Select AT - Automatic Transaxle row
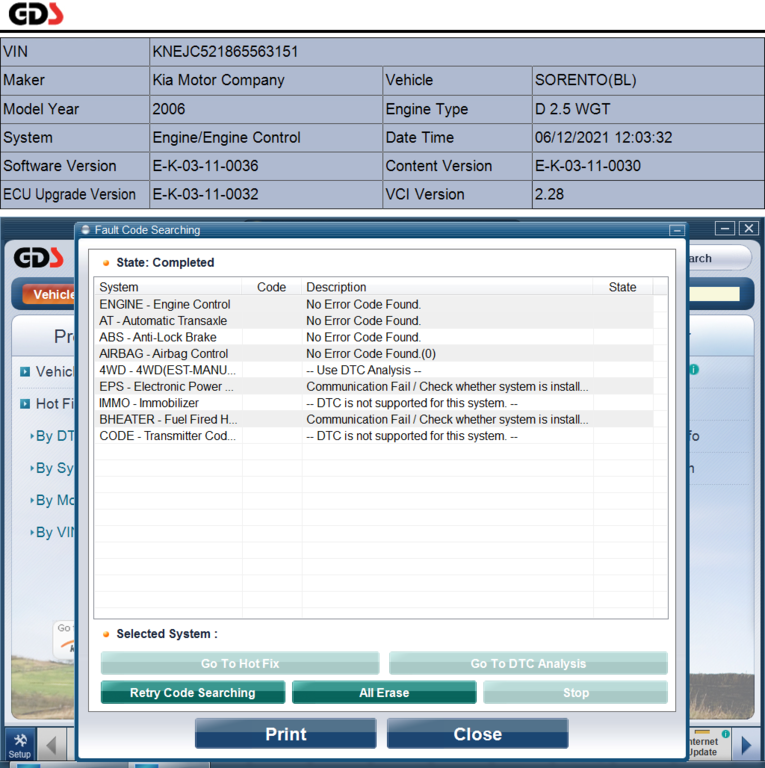 point(374,321)
